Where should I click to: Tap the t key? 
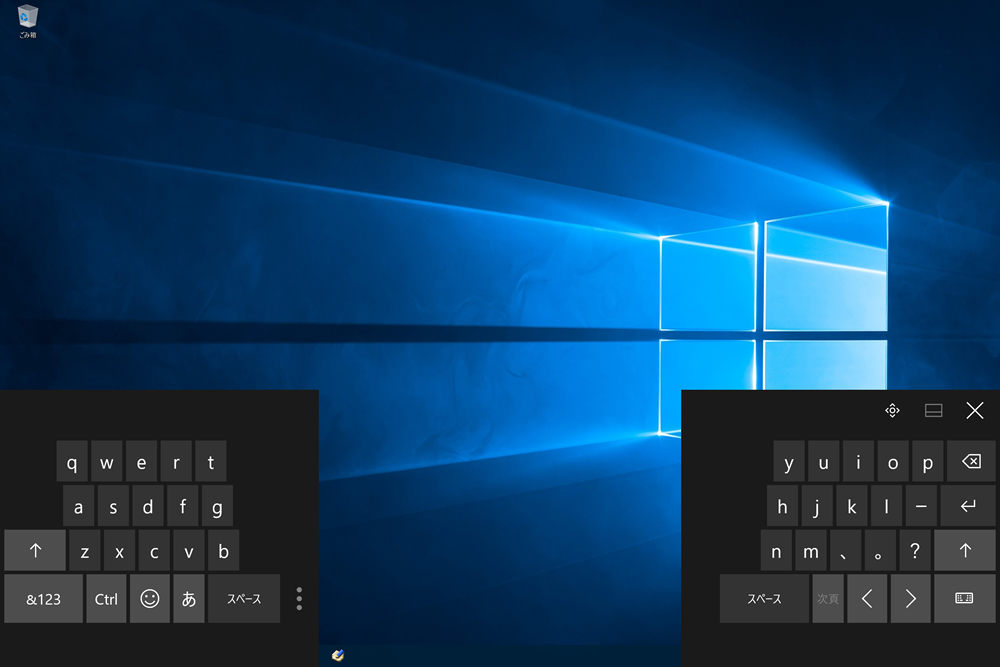[x=210, y=461]
